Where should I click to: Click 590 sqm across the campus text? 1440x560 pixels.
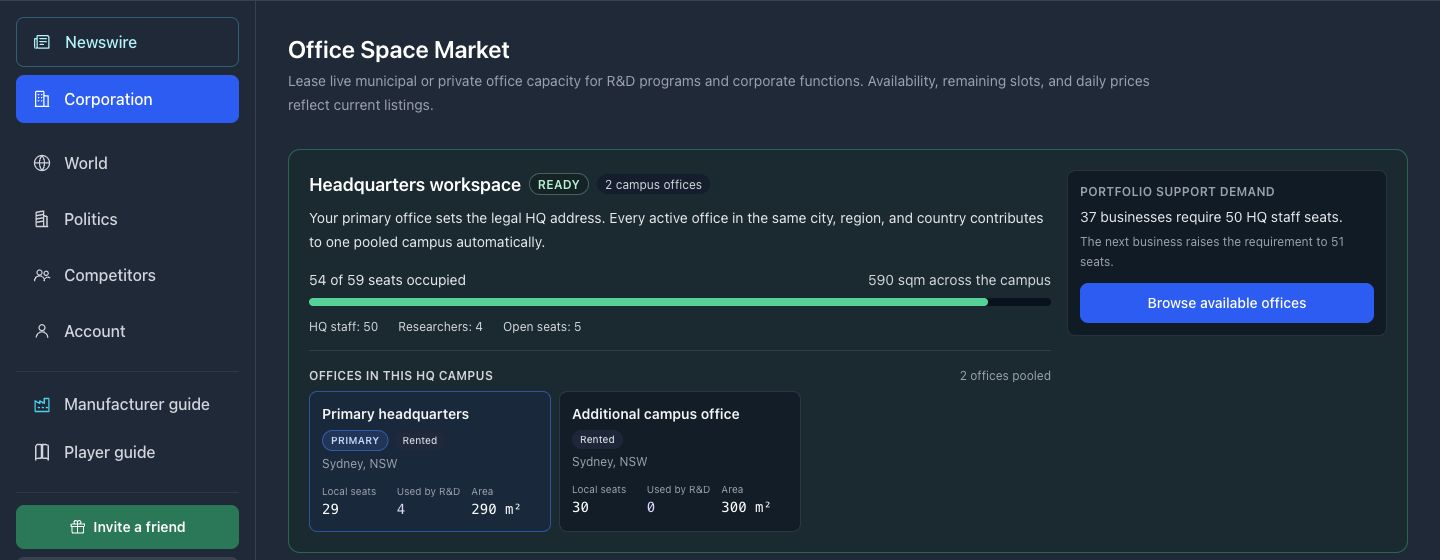tap(959, 280)
